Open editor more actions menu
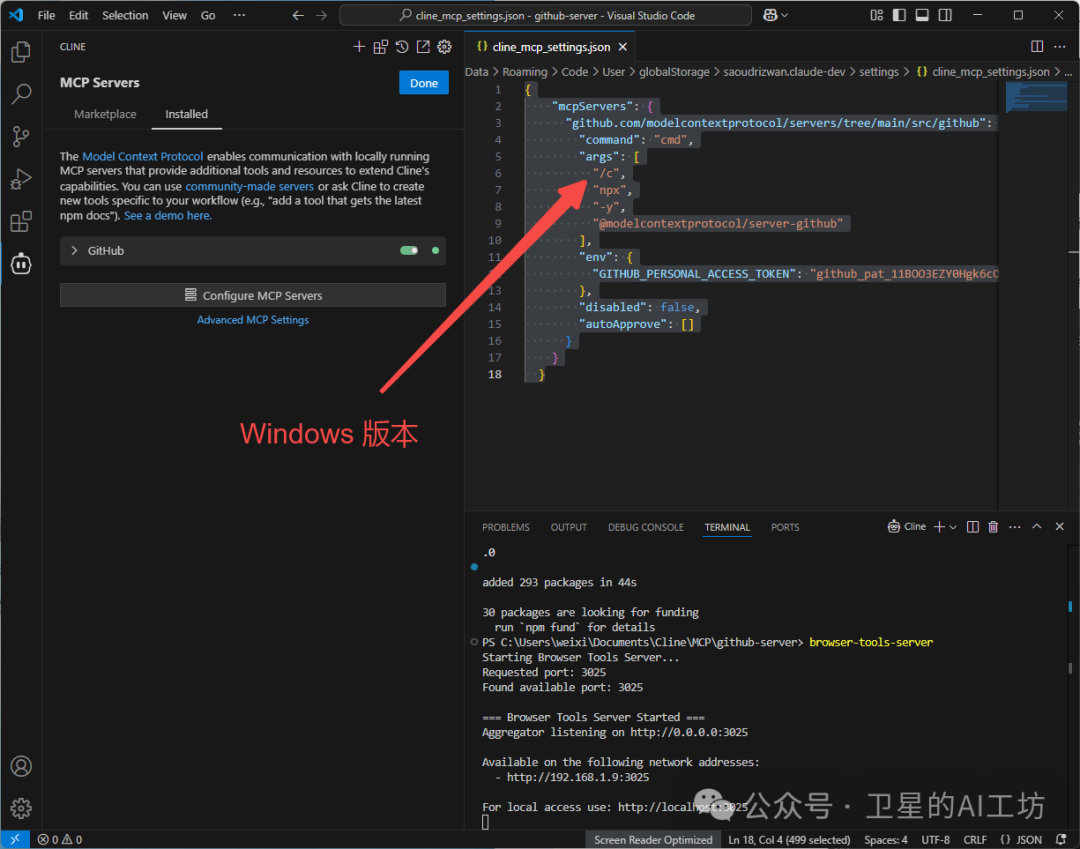This screenshot has width=1080, height=849. pyautogui.click(x=1059, y=46)
